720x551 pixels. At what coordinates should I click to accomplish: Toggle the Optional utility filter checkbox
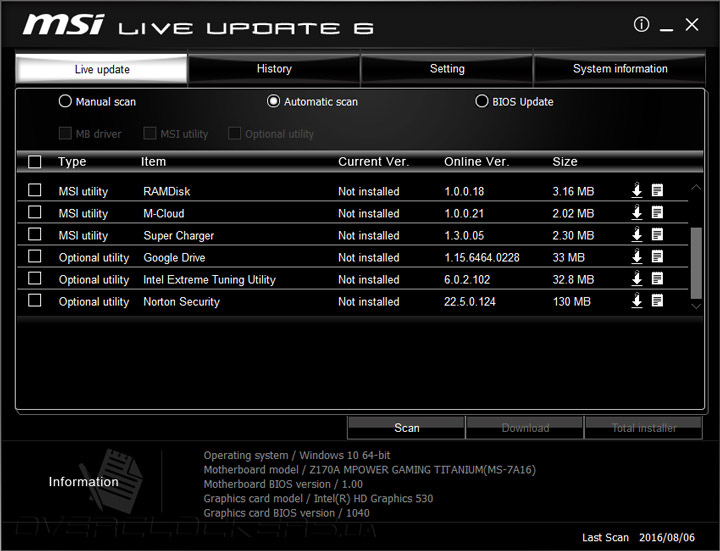pyautogui.click(x=234, y=133)
